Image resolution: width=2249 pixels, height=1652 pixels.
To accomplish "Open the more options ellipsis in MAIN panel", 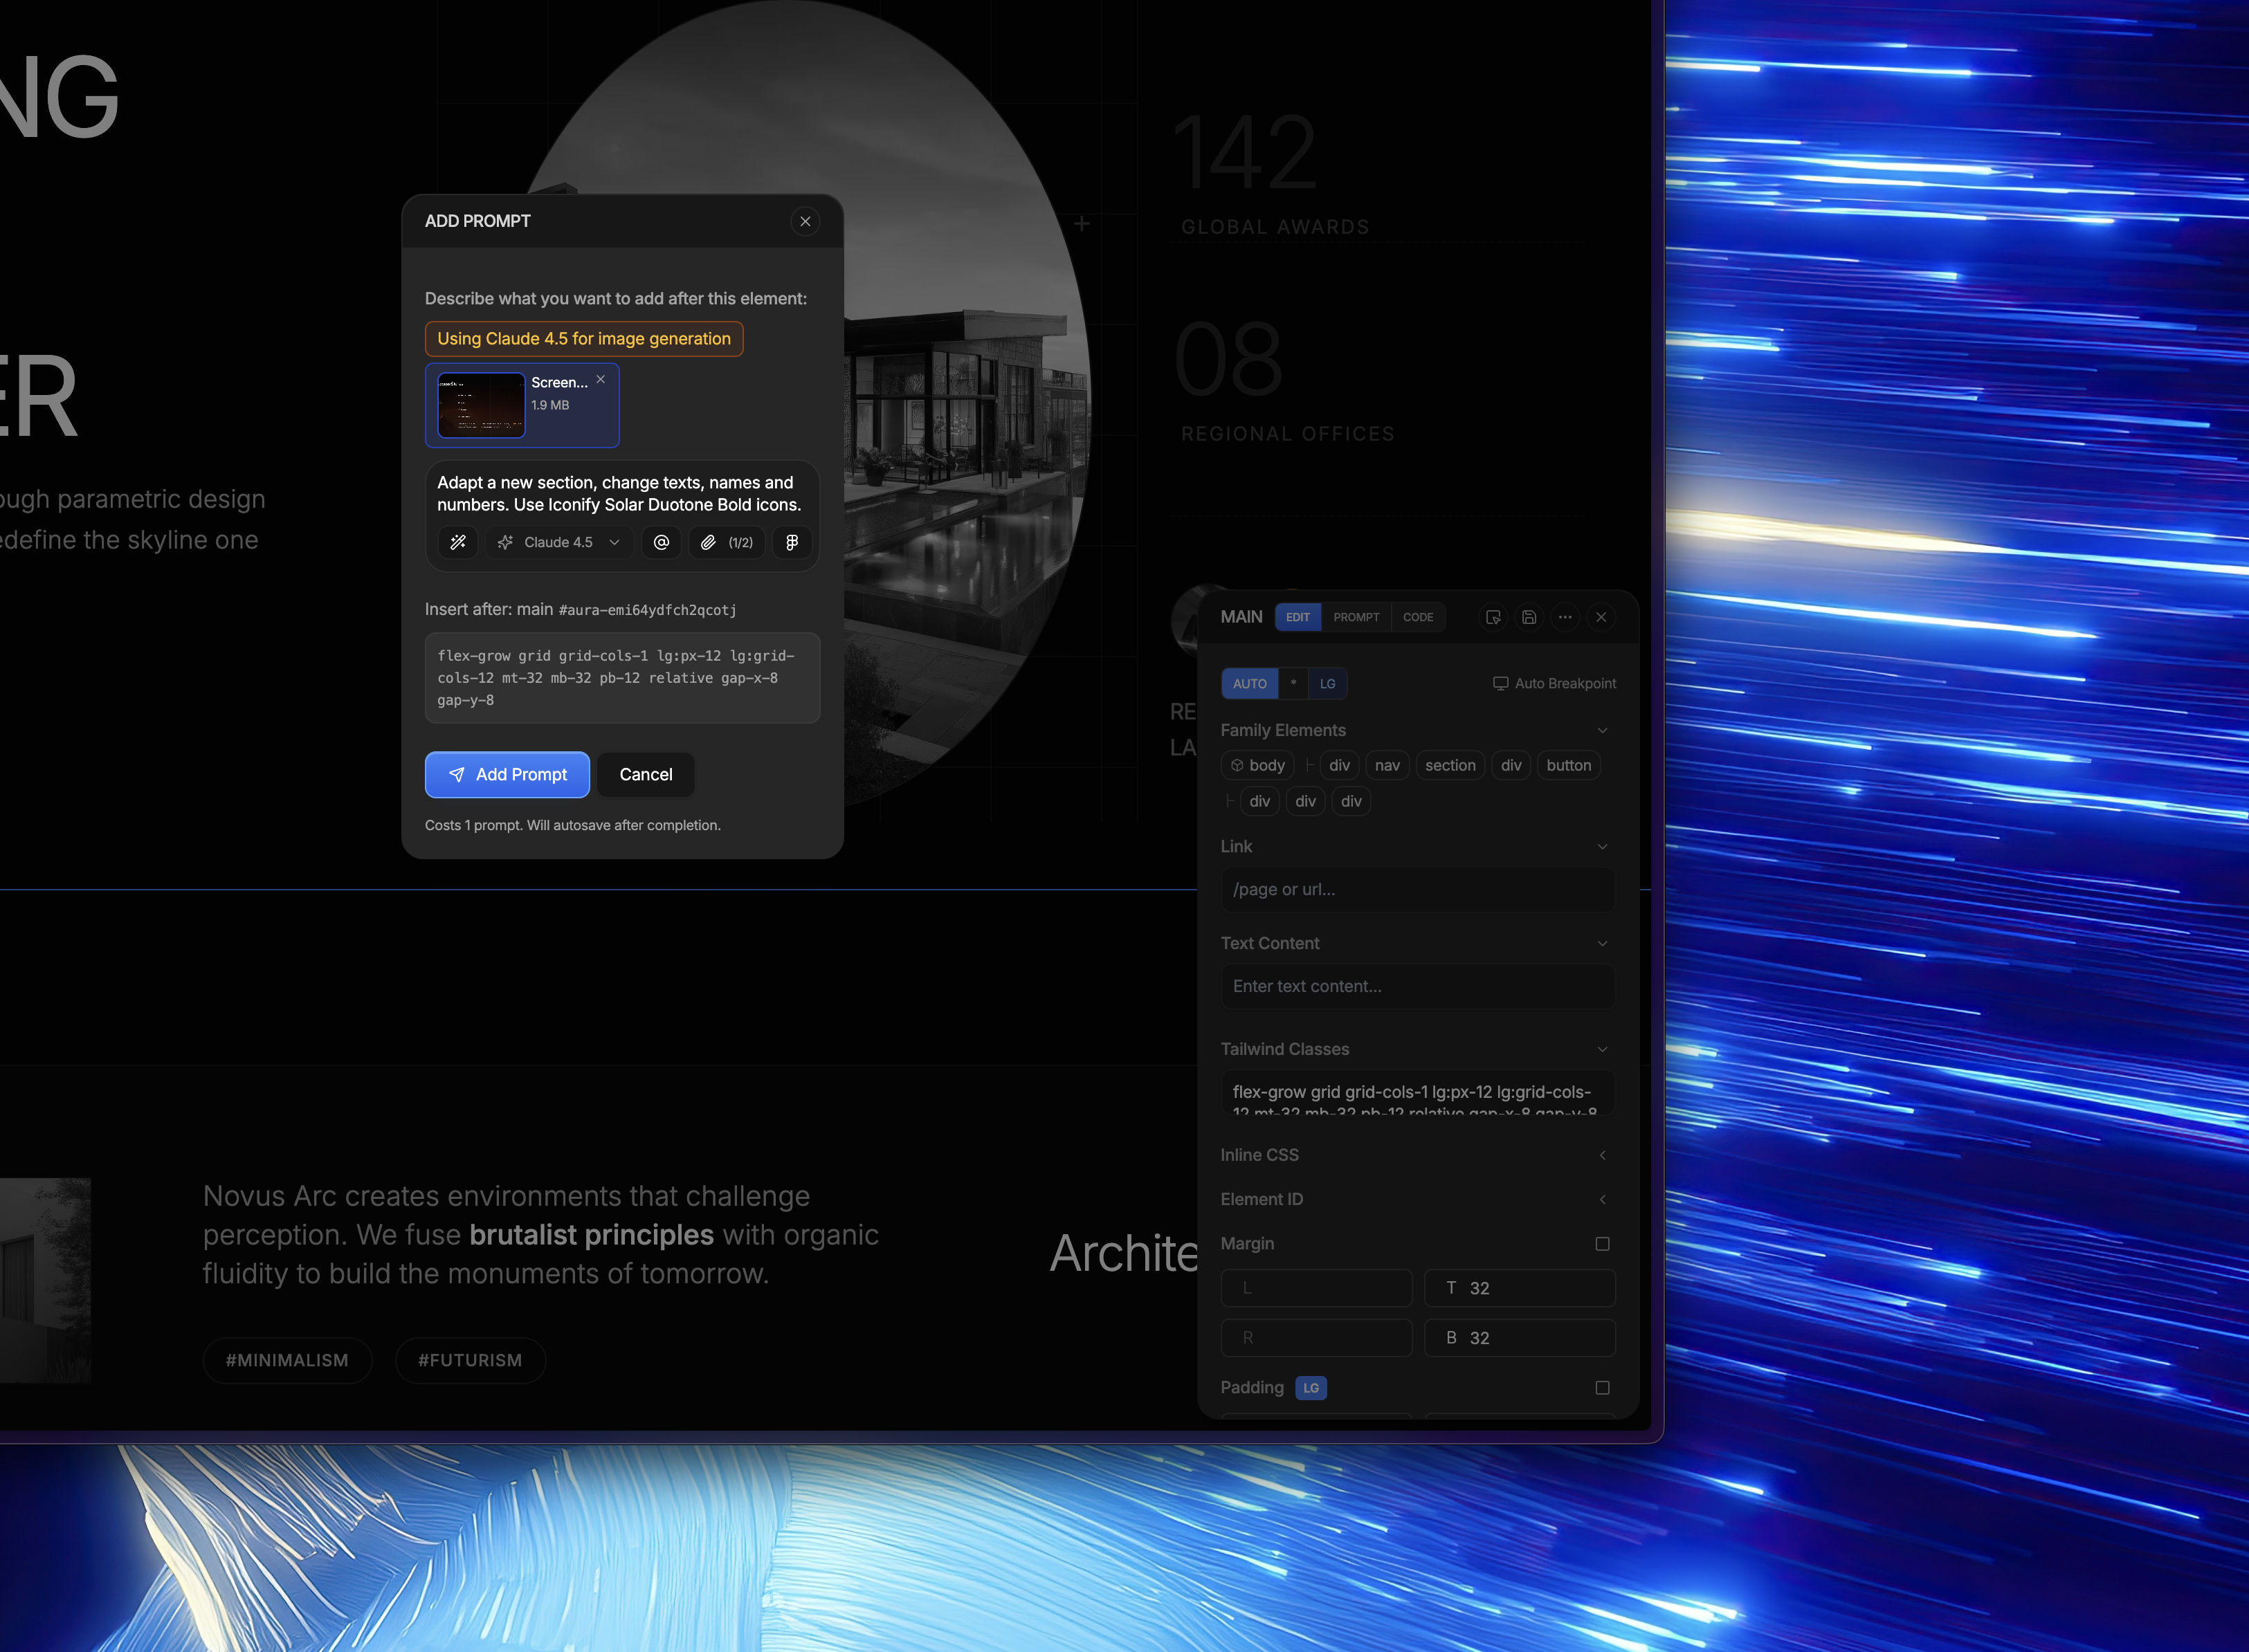I will tap(1565, 617).
